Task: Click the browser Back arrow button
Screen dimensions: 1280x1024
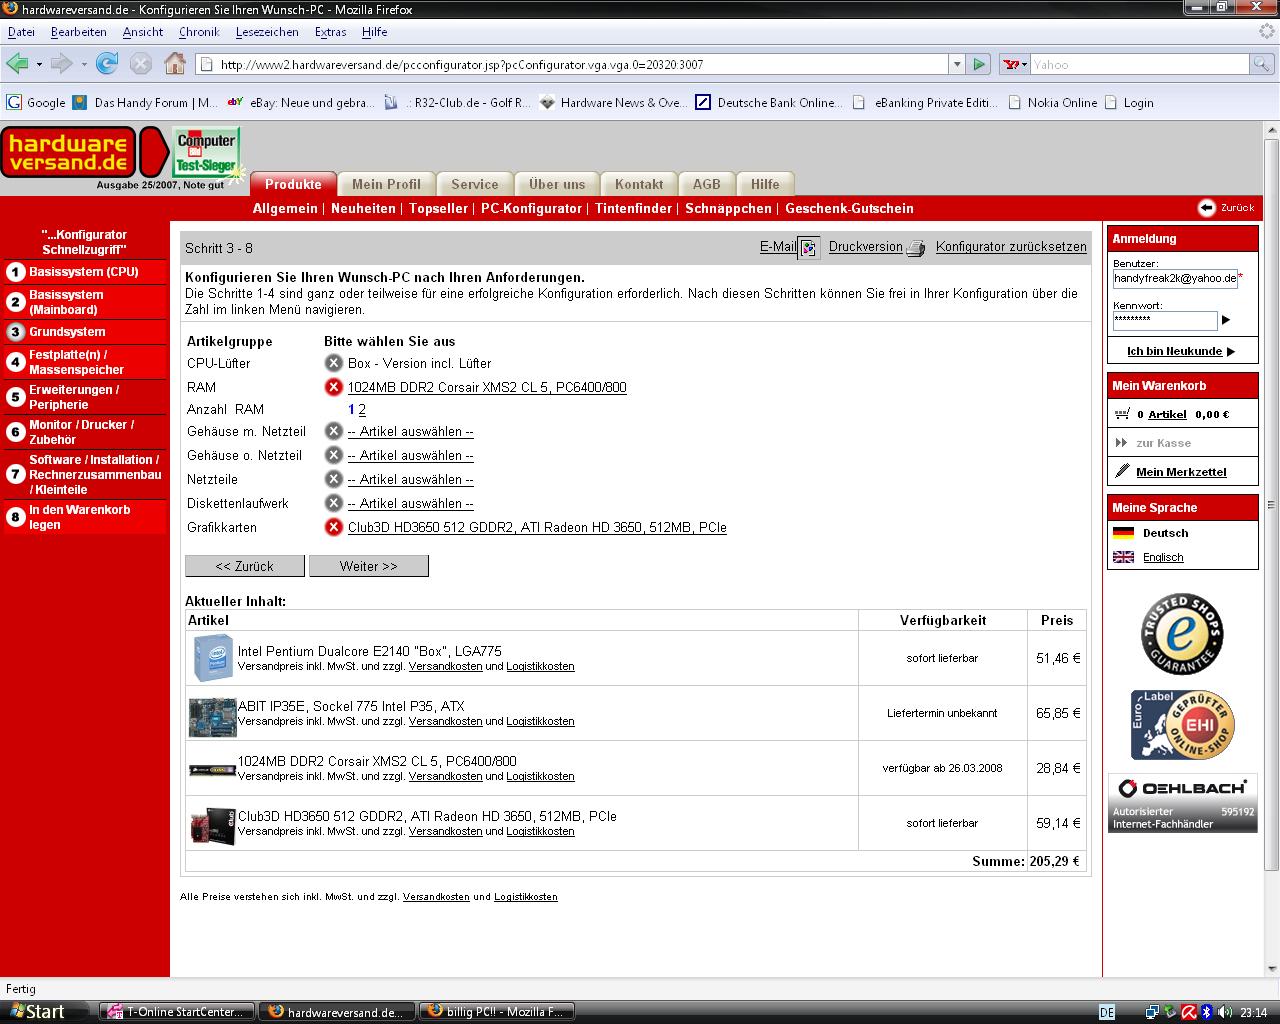Action: point(17,64)
